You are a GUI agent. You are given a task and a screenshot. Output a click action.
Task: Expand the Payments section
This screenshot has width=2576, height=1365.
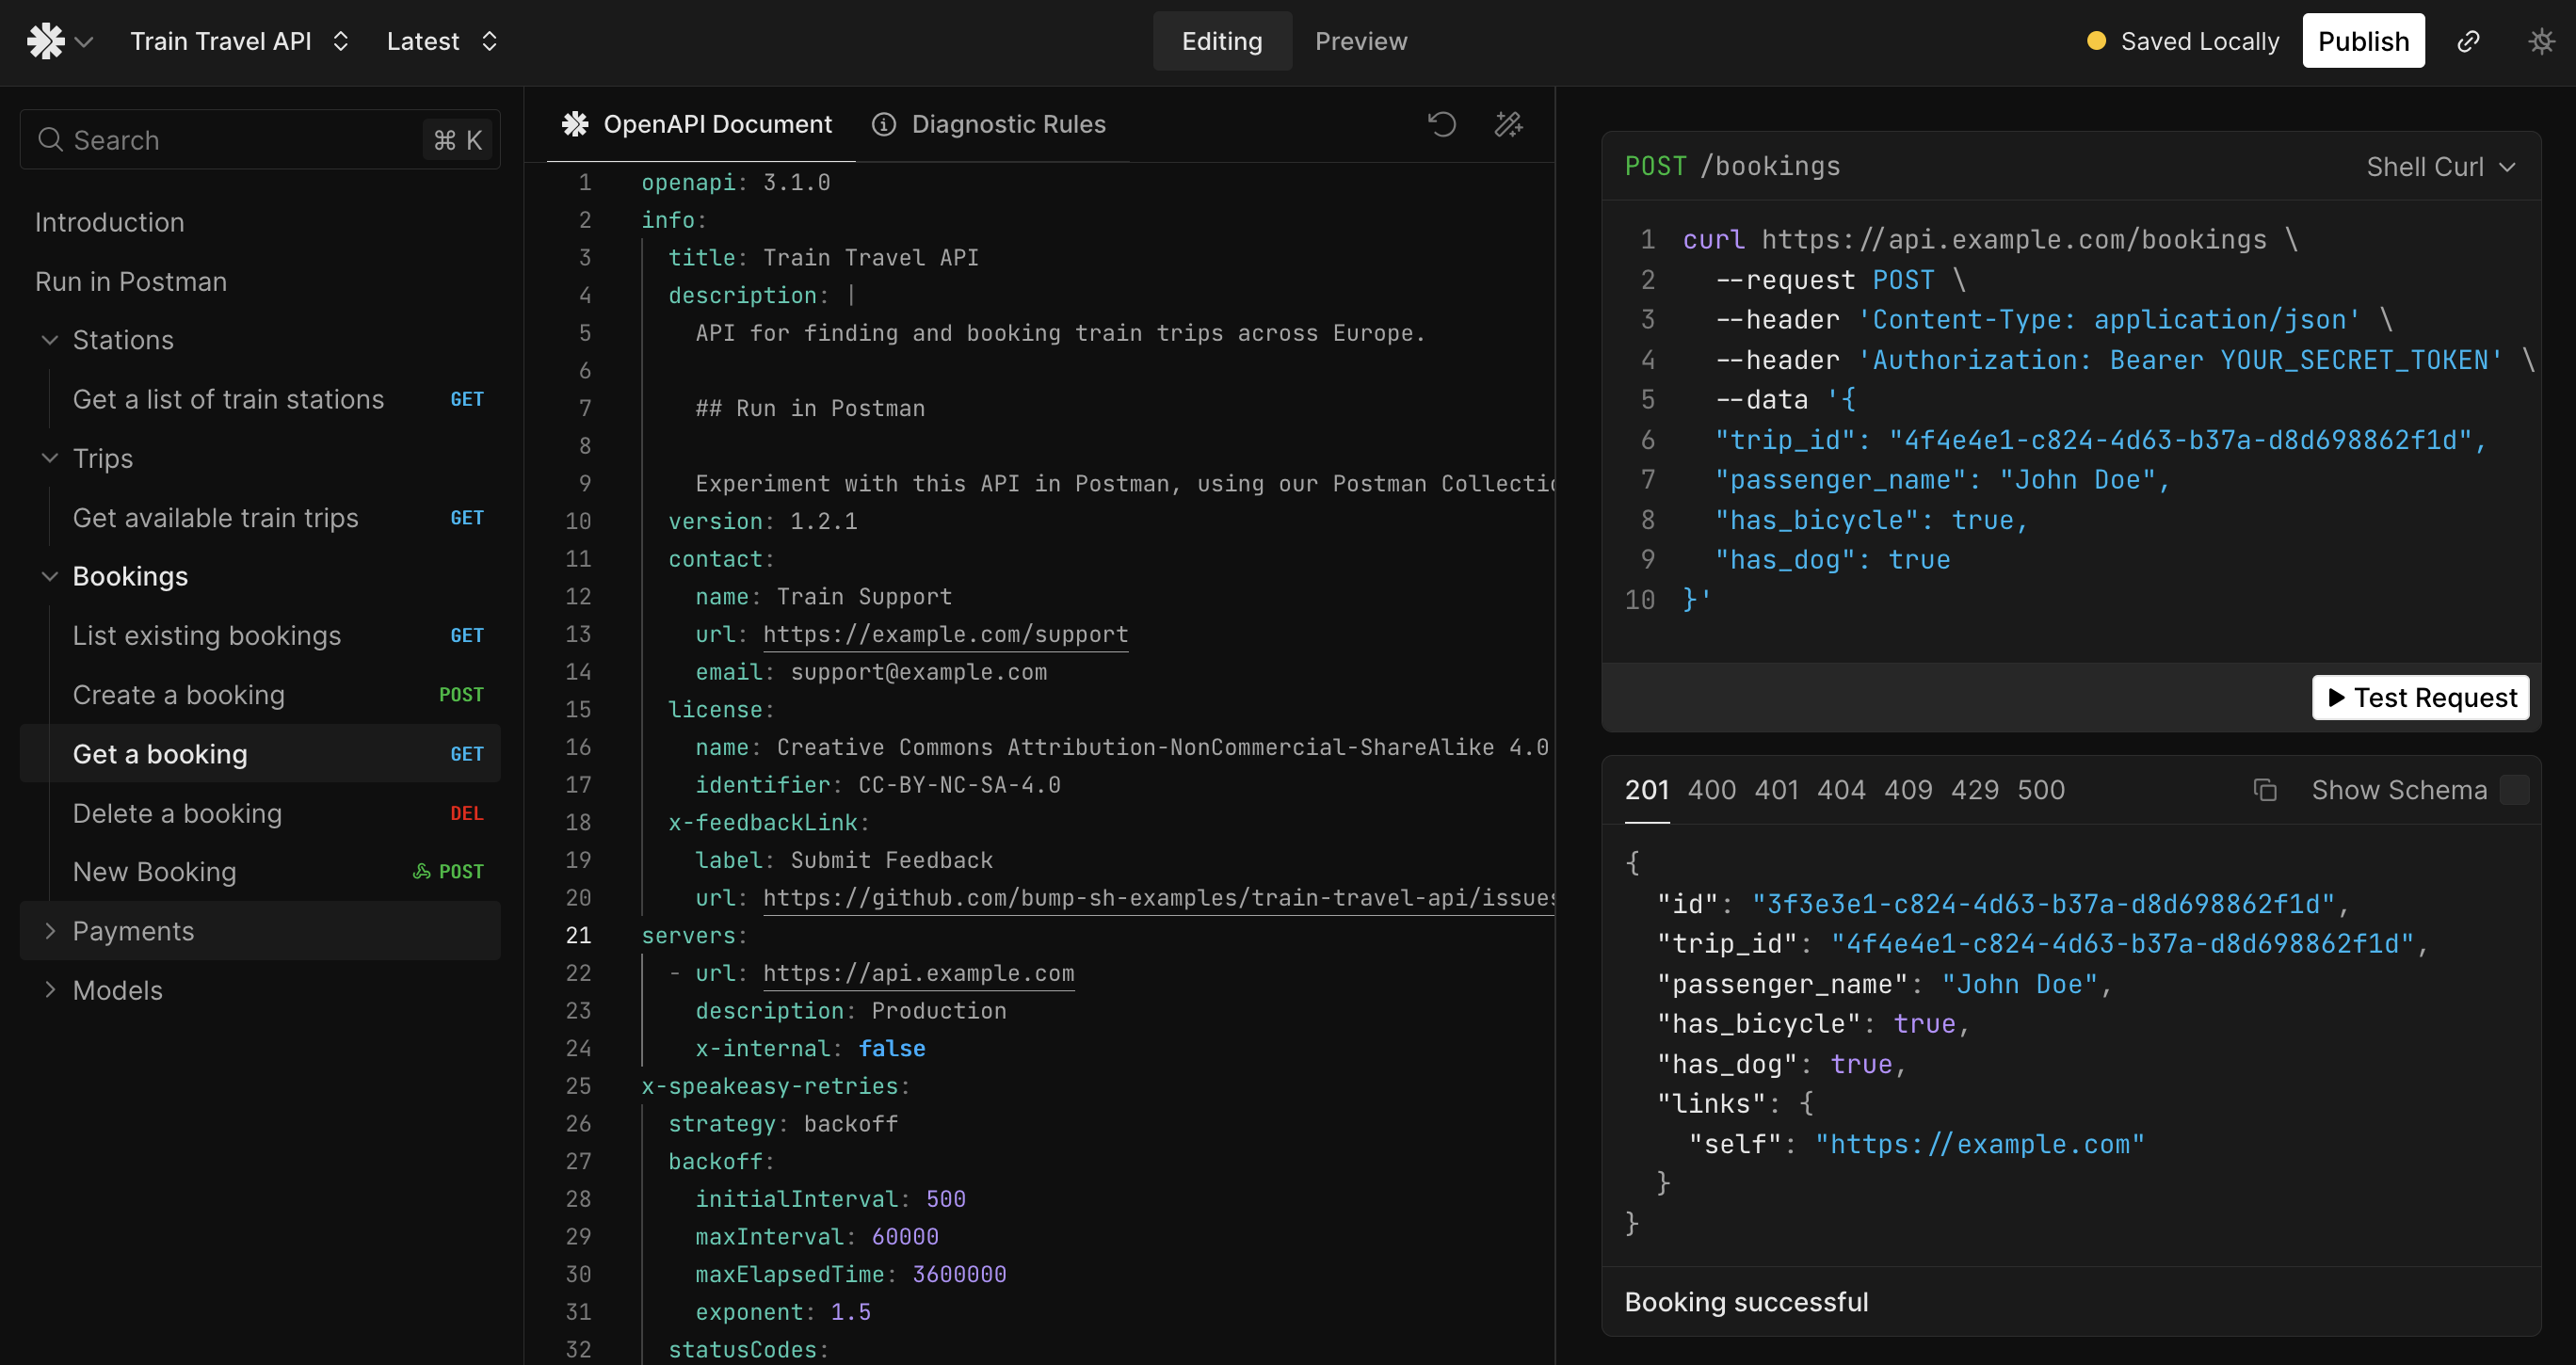50,931
